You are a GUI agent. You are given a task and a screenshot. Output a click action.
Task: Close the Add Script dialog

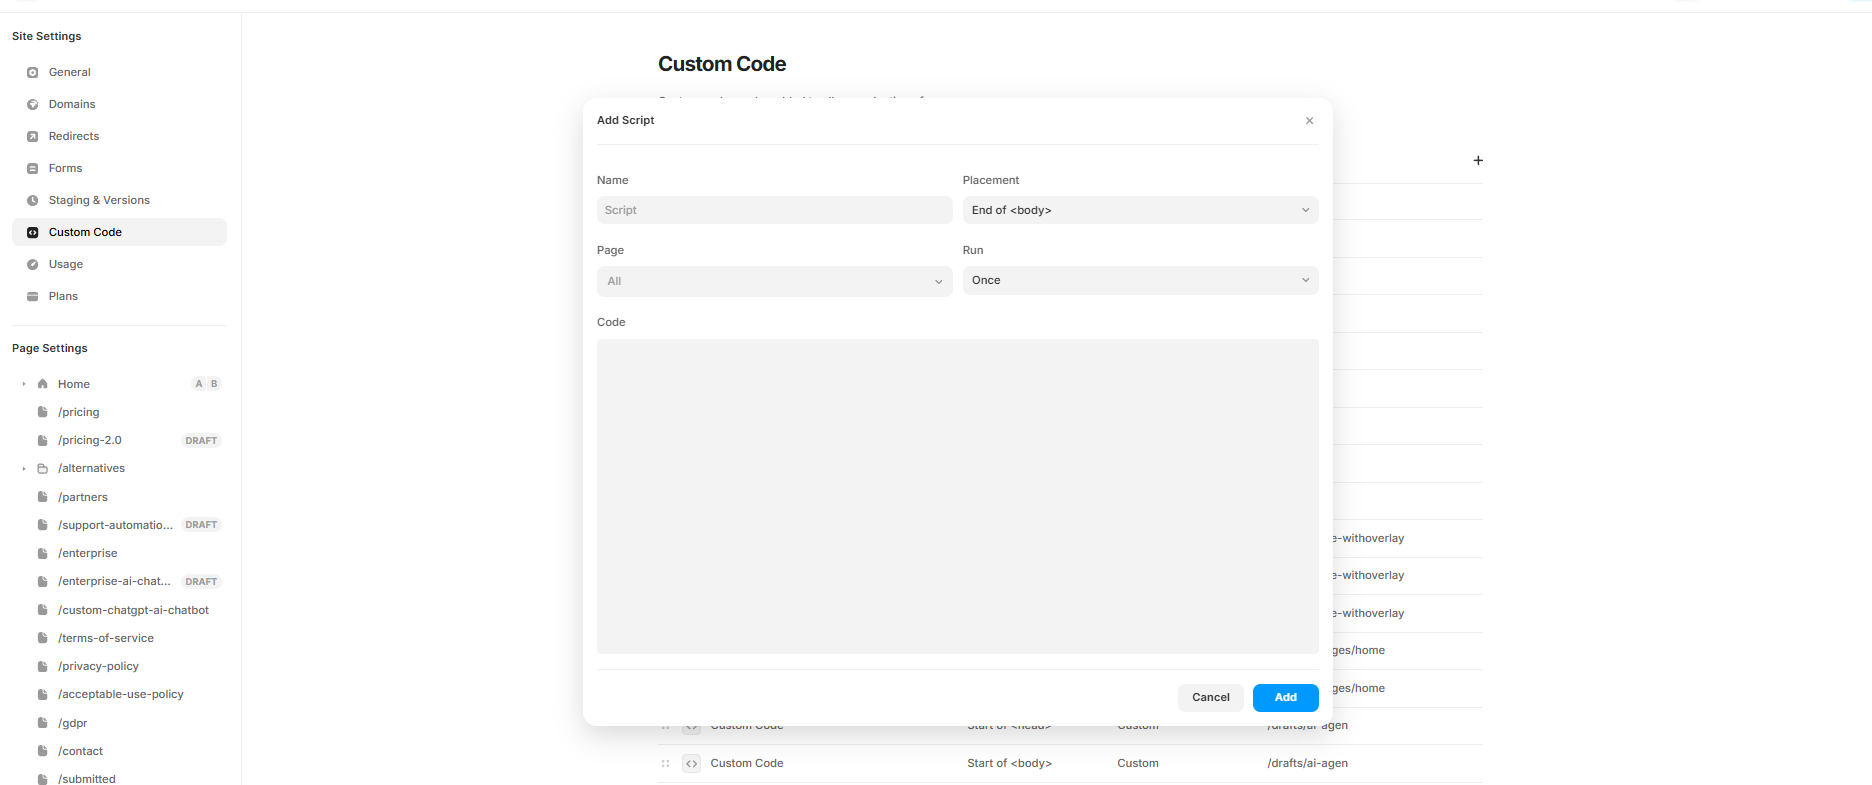[1309, 120]
